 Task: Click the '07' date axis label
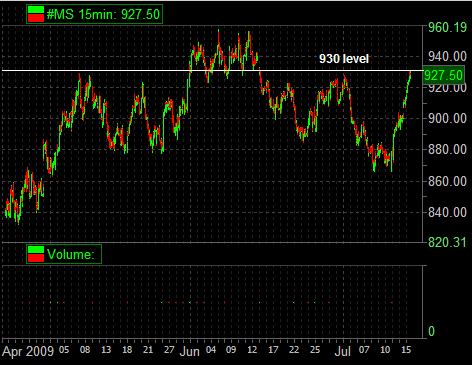(x=364, y=350)
